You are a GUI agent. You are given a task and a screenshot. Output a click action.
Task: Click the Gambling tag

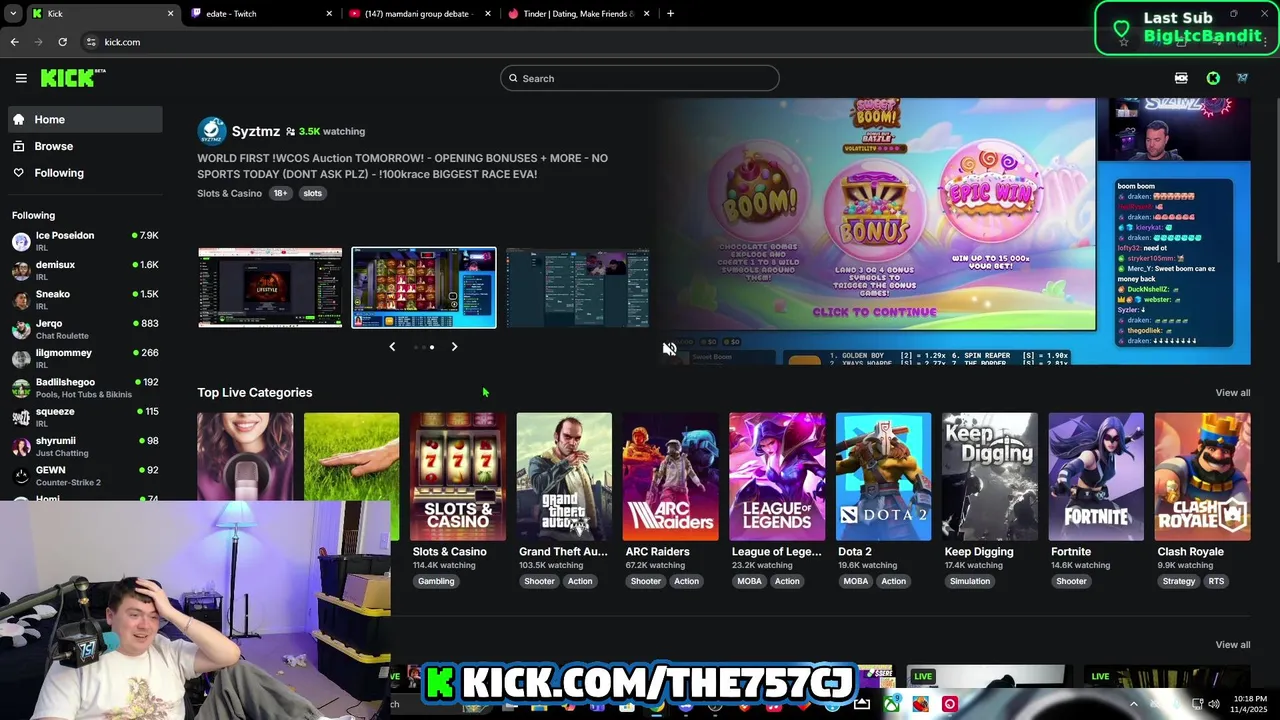pyautogui.click(x=436, y=581)
